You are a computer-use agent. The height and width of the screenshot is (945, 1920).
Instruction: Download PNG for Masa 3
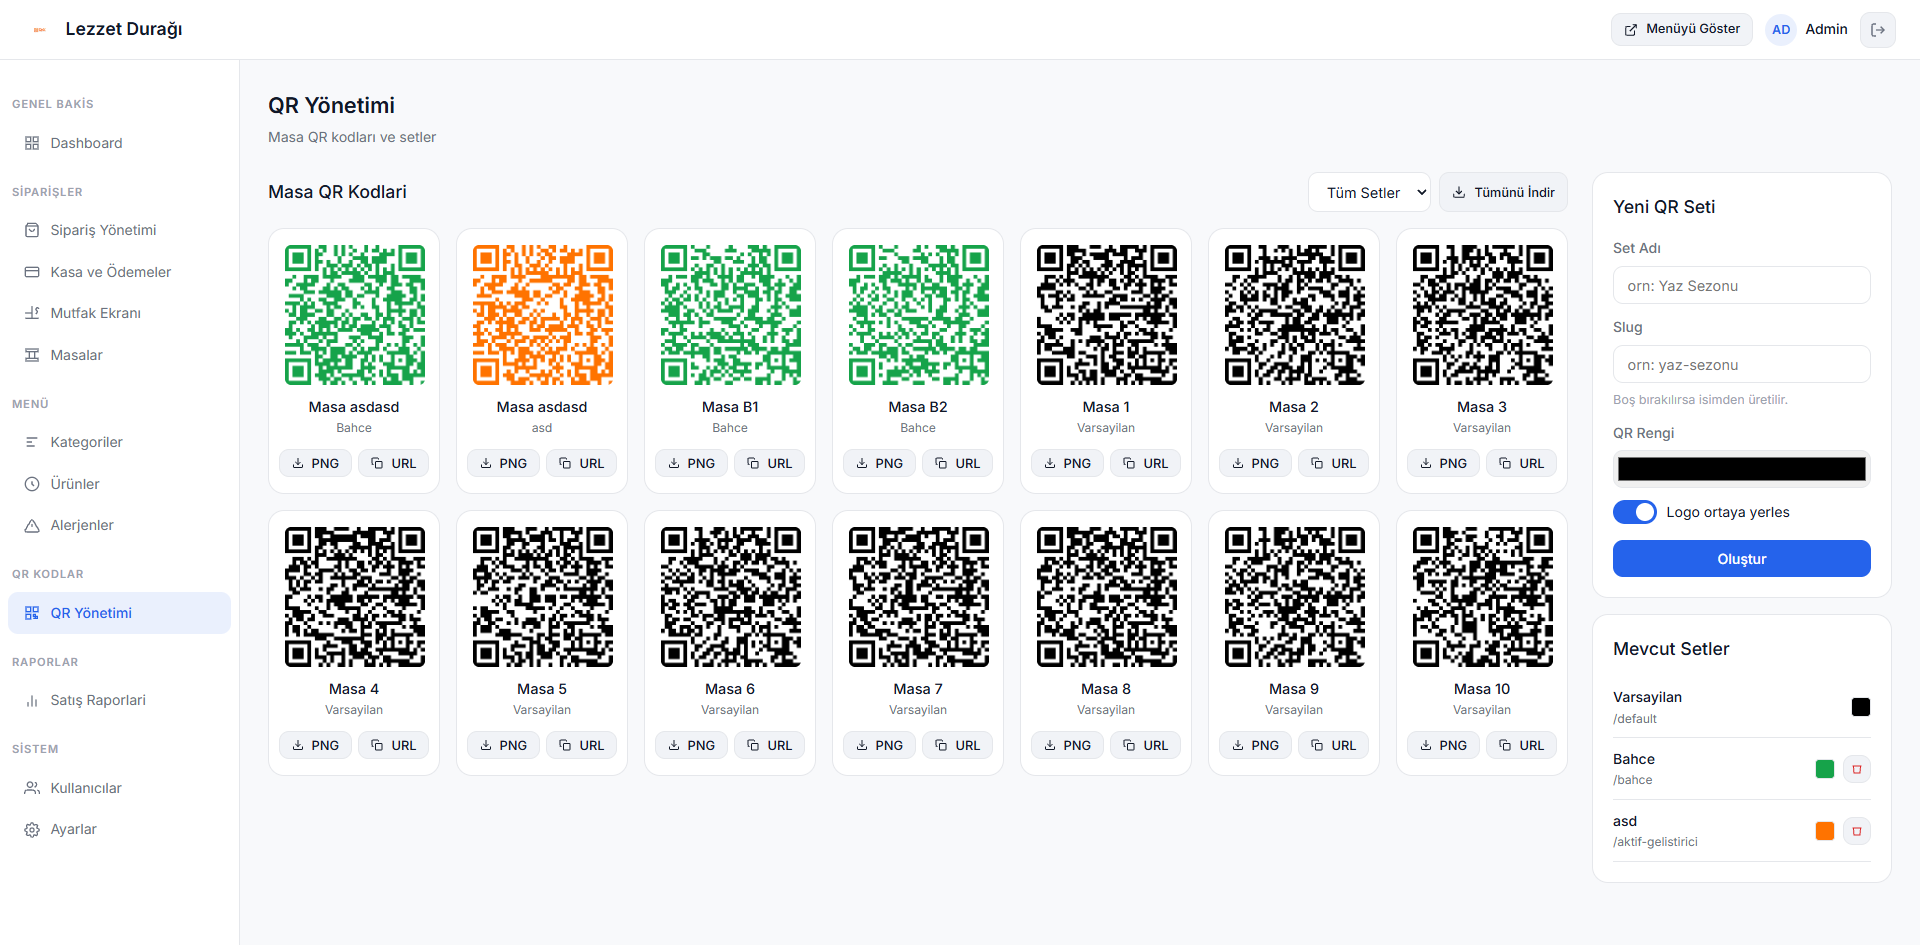coord(1443,463)
